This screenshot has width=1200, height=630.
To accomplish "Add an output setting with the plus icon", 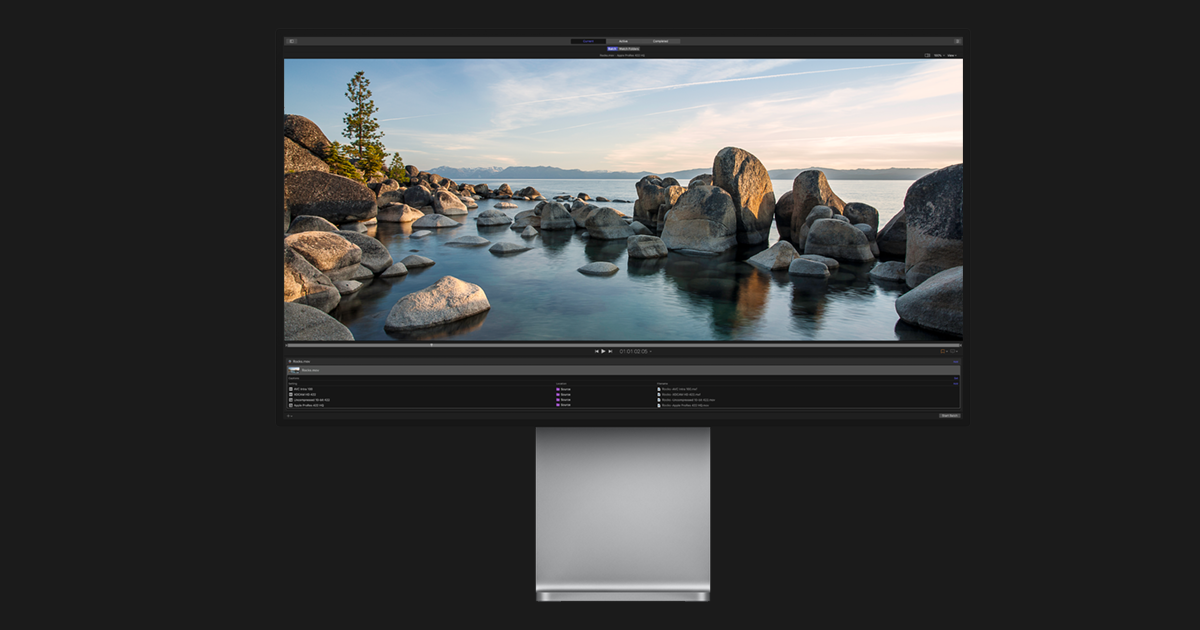I will [x=288, y=416].
